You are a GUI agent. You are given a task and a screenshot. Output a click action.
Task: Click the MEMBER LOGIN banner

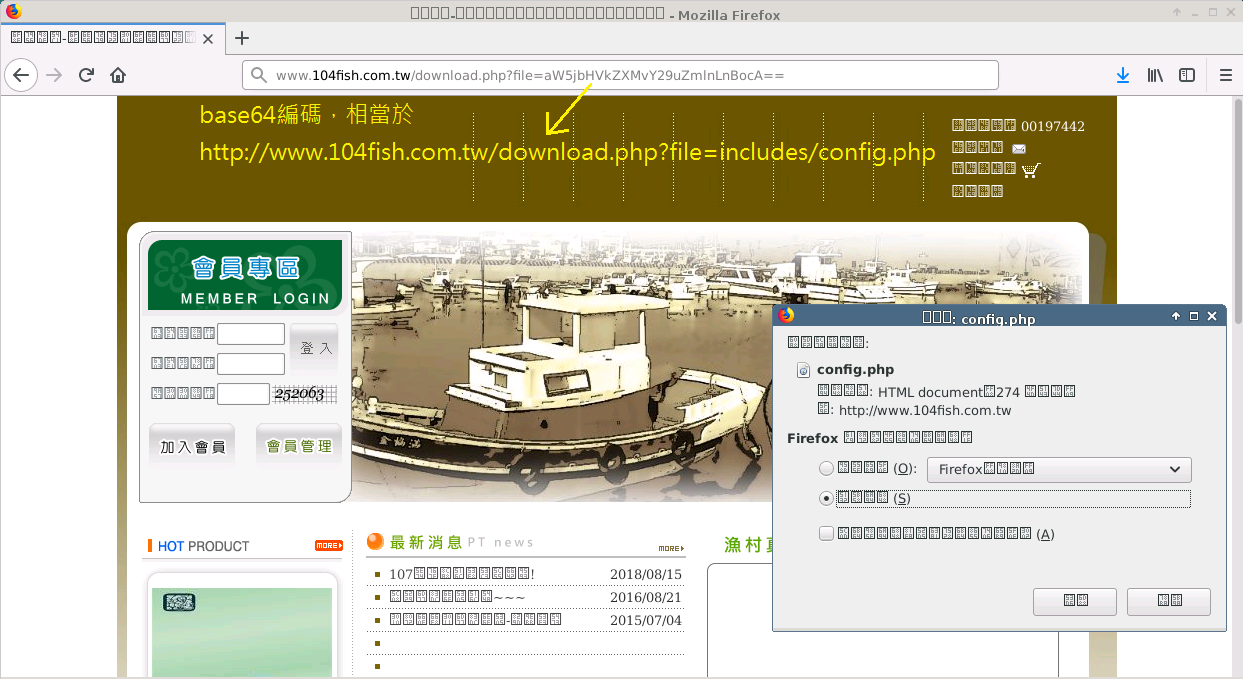245,275
